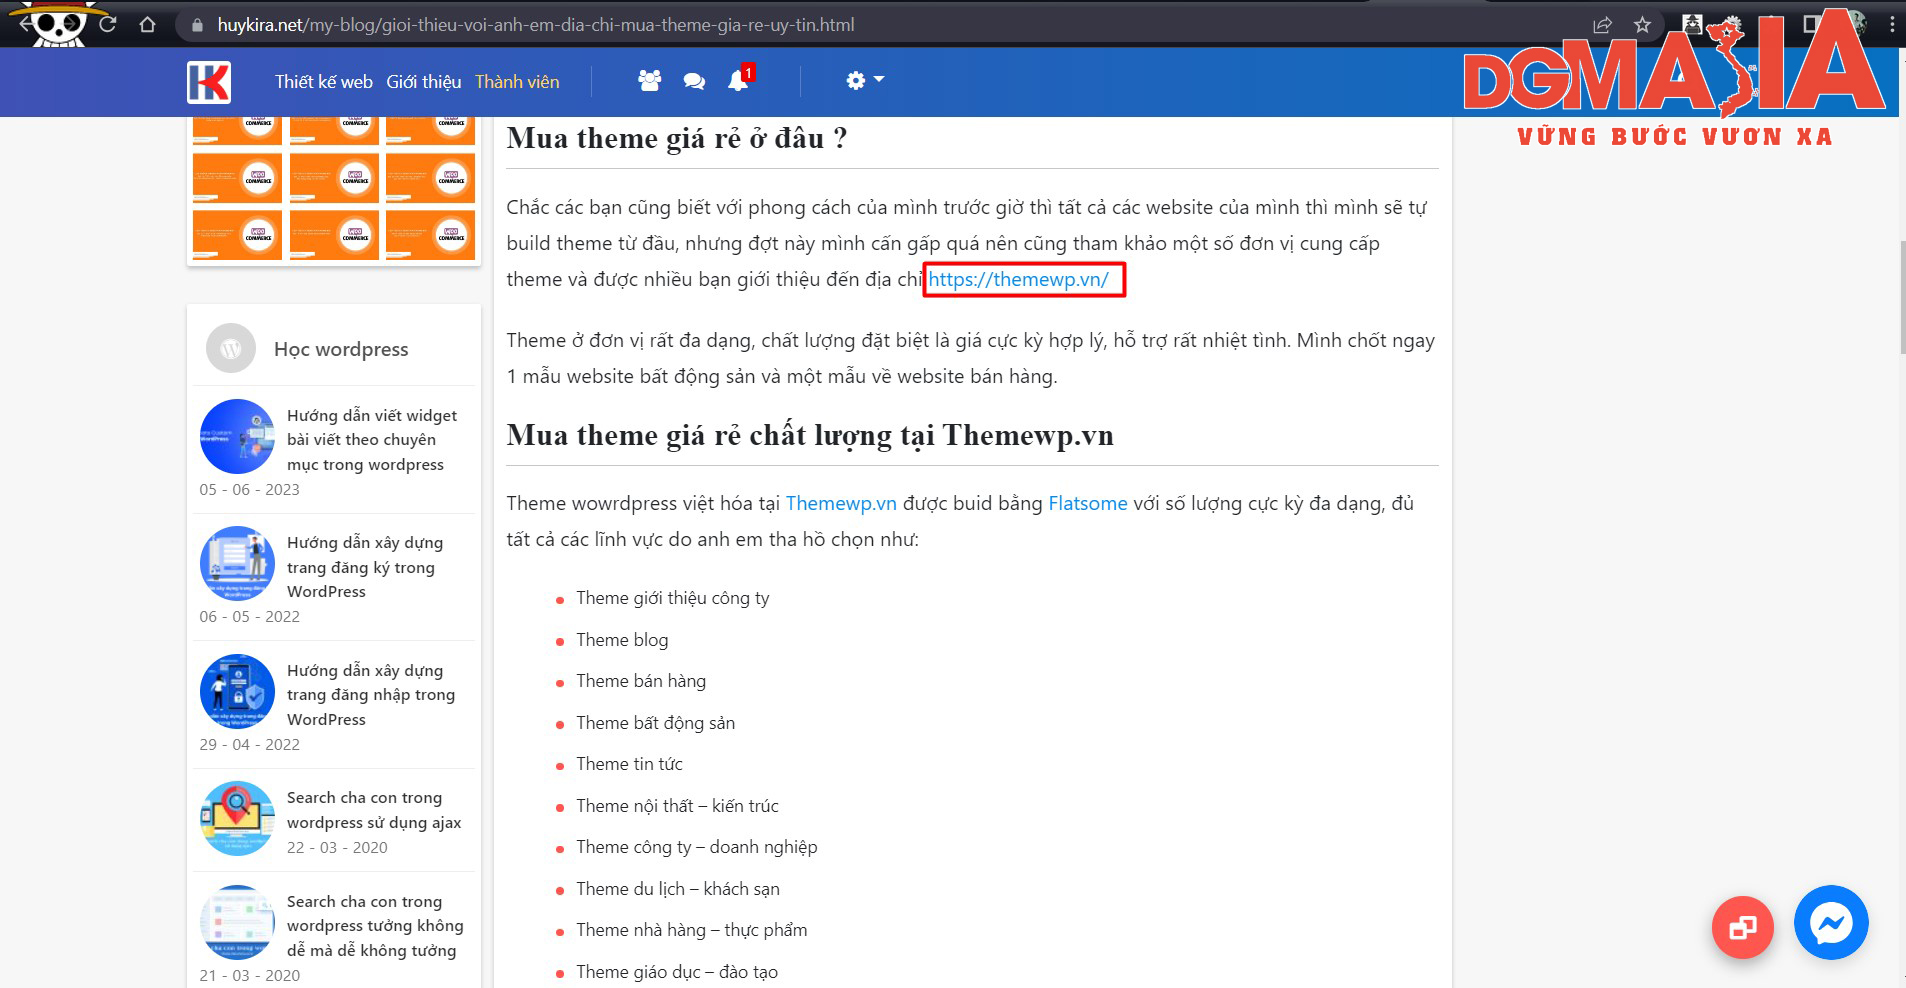Click list item Theme tin tức

(629, 764)
